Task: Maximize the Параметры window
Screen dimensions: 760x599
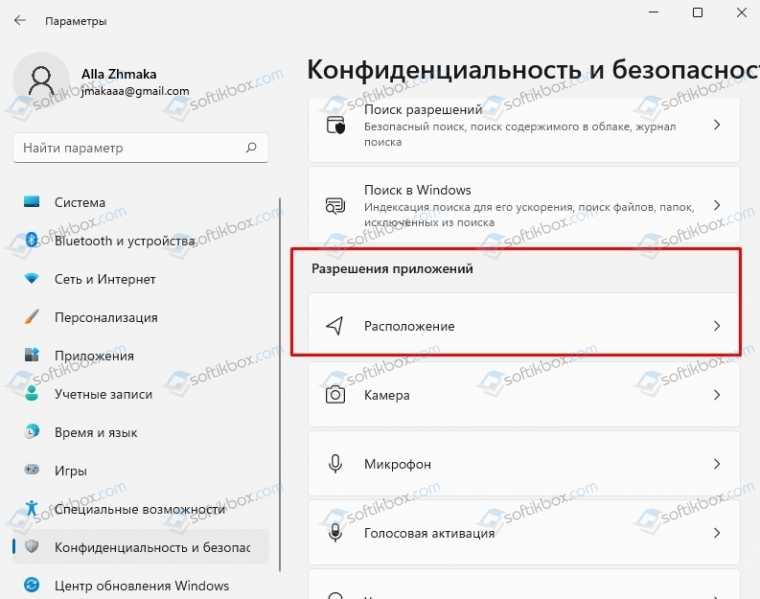Action: [x=697, y=13]
